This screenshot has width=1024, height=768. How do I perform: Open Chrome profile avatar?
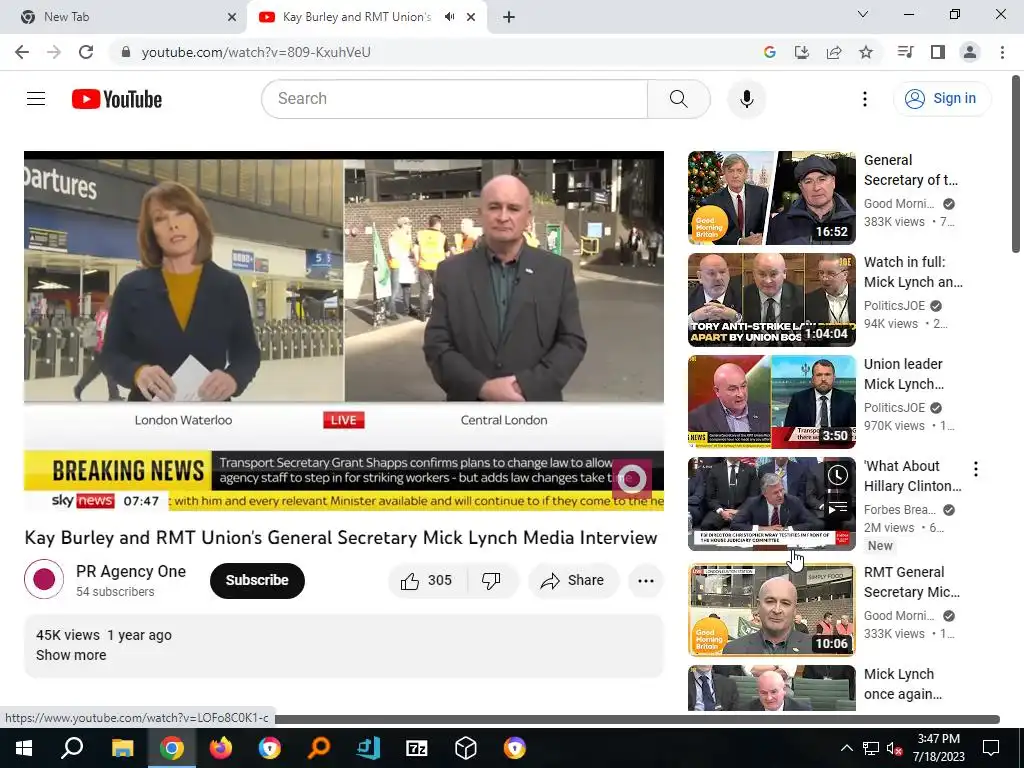970,52
